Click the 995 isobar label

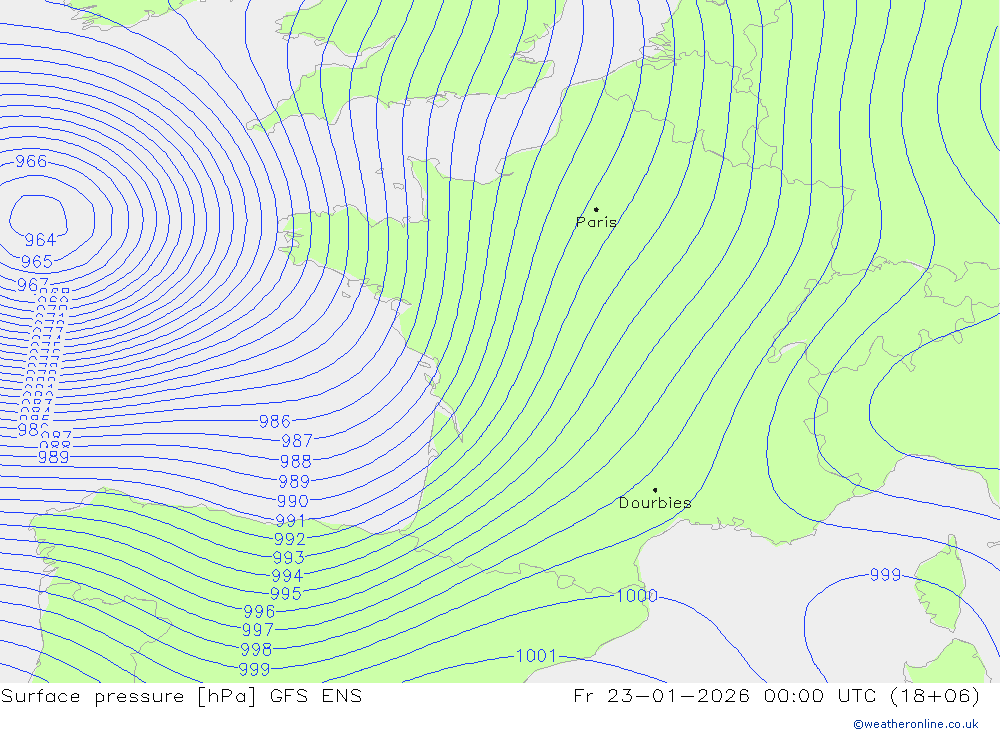pyautogui.click(x=286, y=593)
